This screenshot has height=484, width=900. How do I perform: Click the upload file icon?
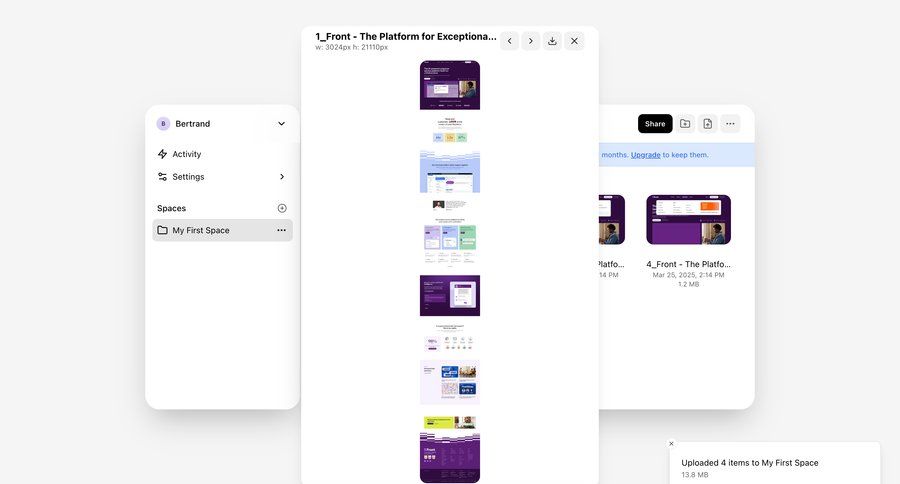707,124
